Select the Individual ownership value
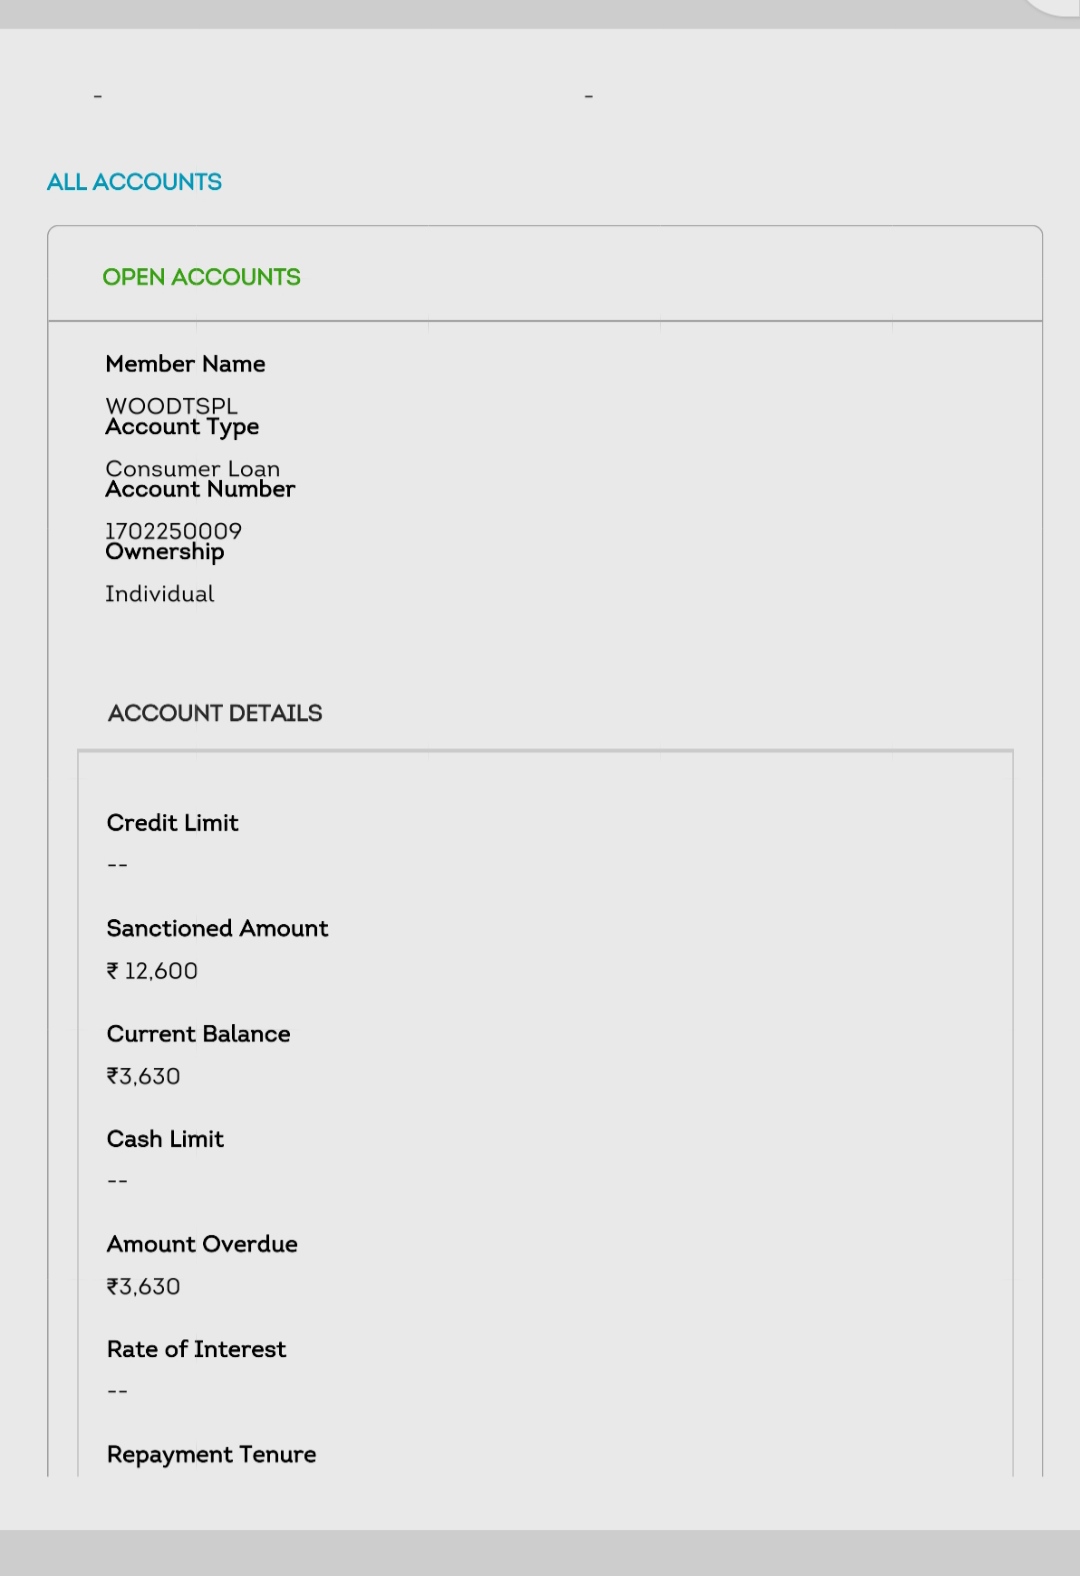 pos(159,594)
